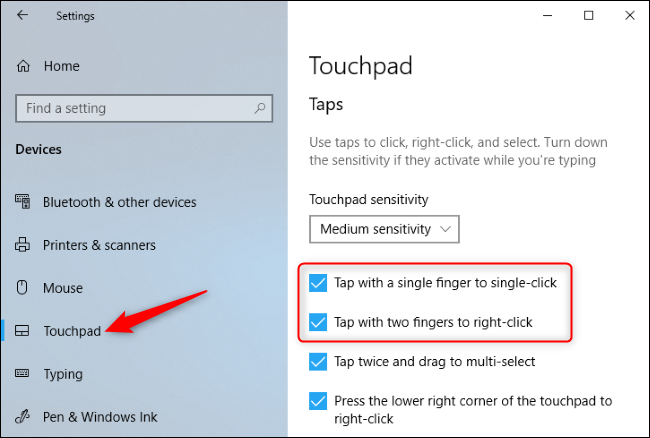This screenshot has width=650, height=438.
Task: Toggle Tap with two fingers to right-click
Action: [x=319, y=322]
